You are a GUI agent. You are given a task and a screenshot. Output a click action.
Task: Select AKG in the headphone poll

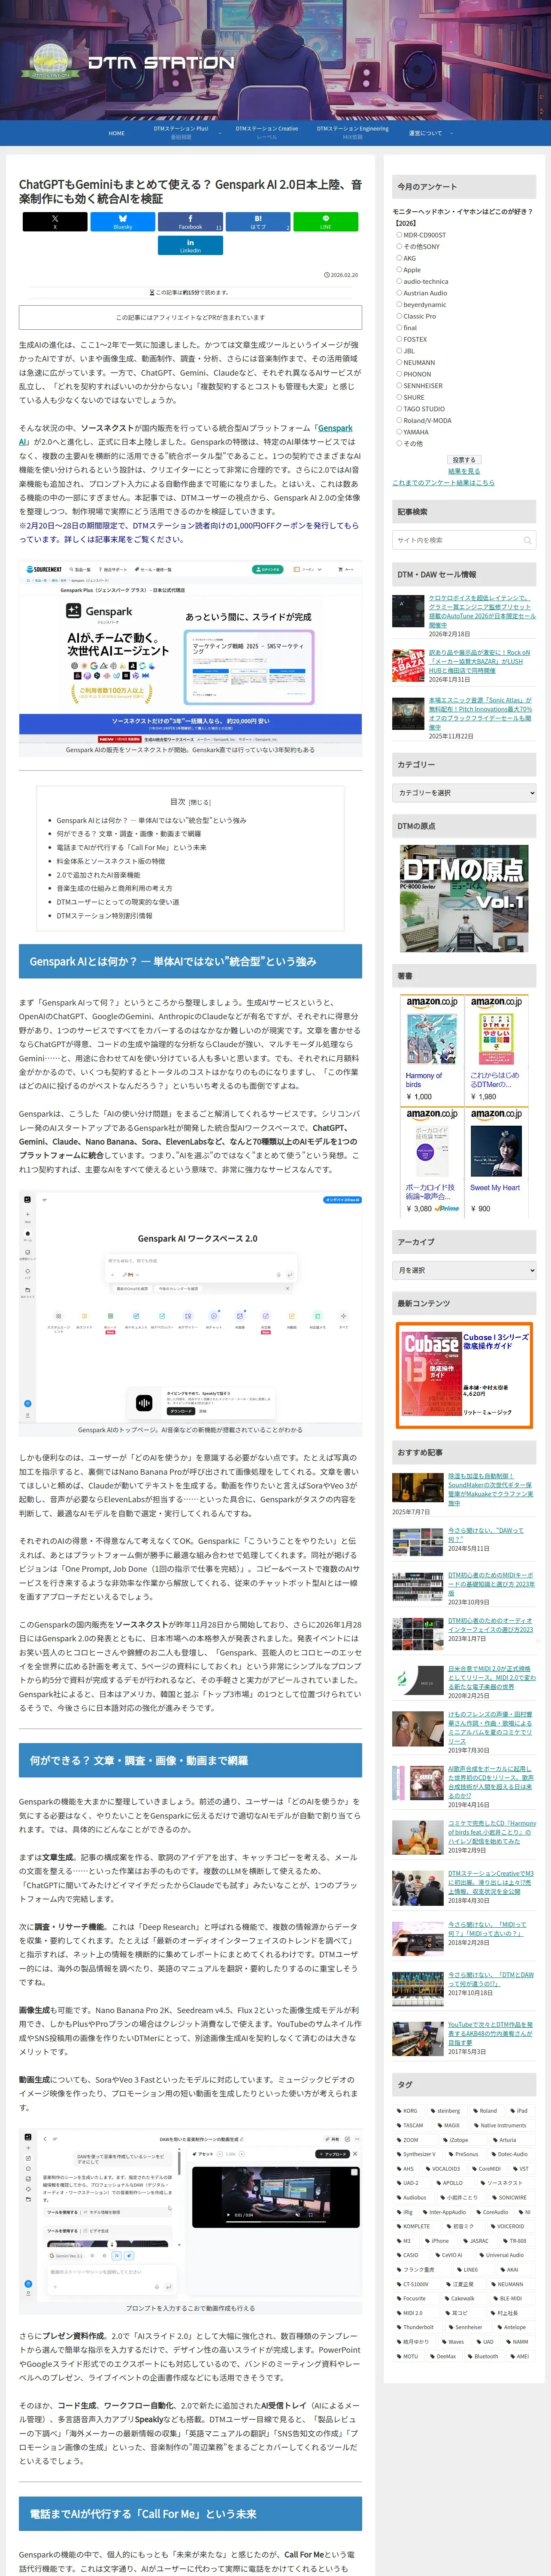399,258
